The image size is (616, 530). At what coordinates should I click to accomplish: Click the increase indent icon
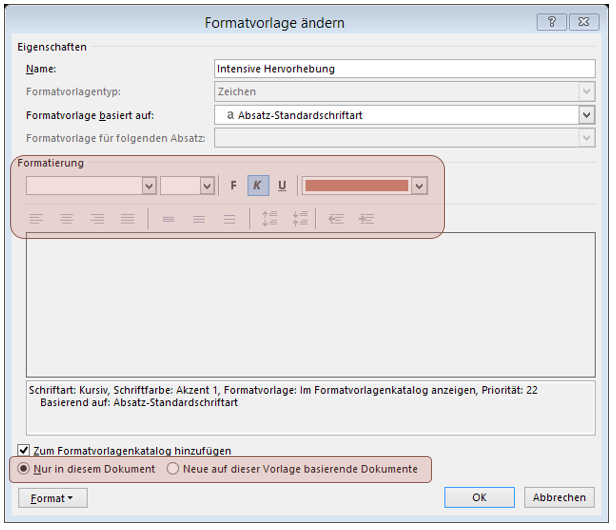point(366,219)
